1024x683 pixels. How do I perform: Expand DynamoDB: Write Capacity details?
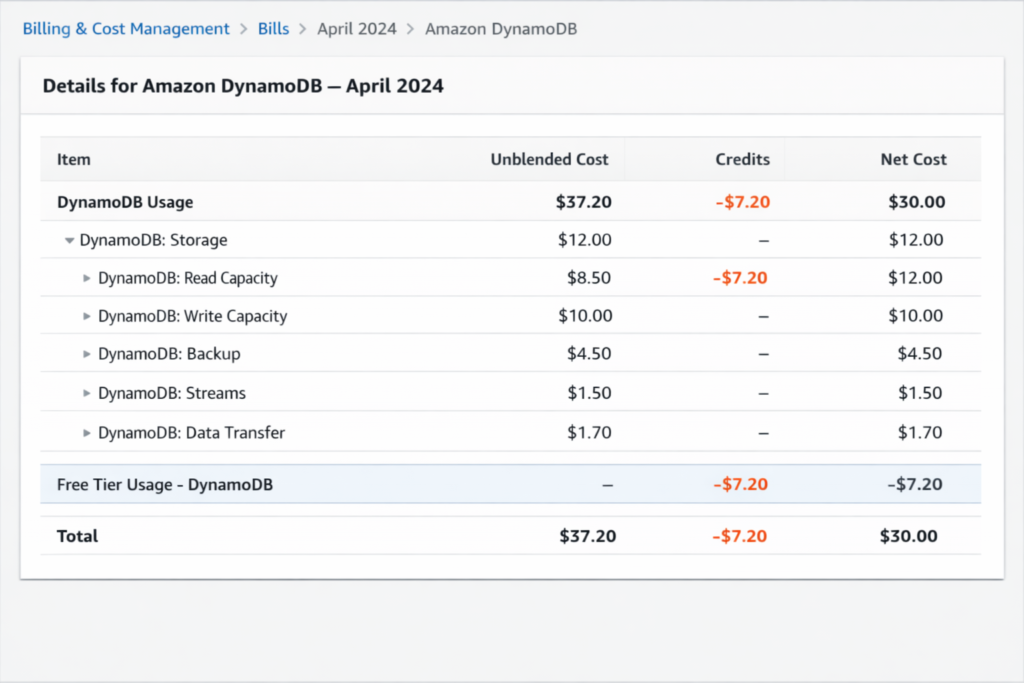click(x=88, y=316)
